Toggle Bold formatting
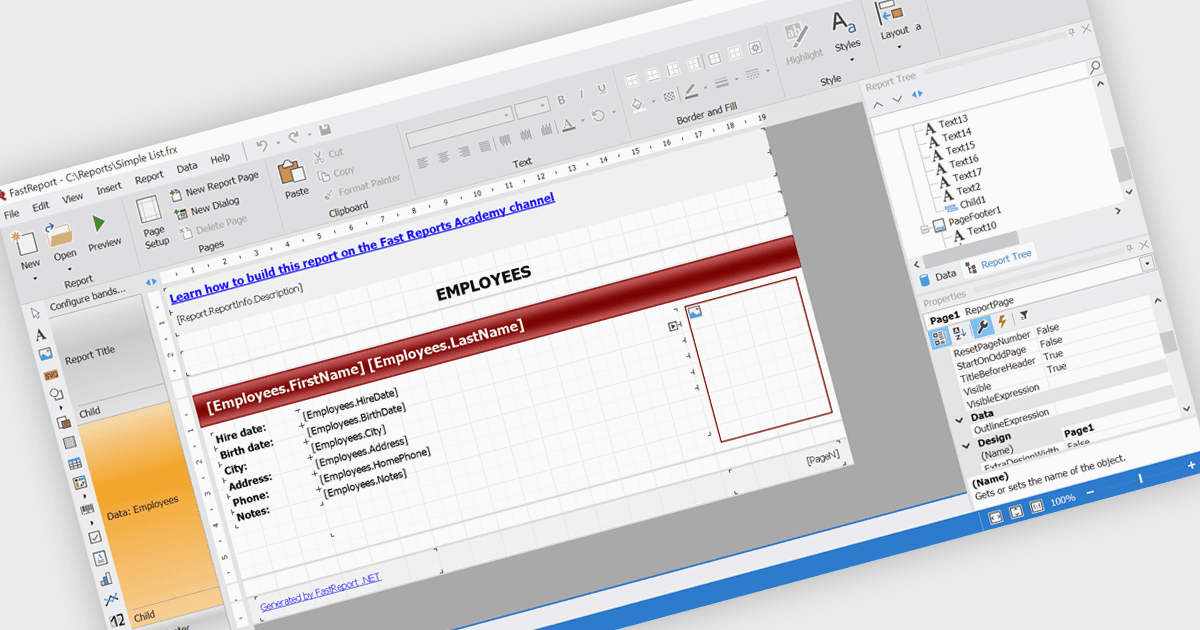This screenshot has height=630, width=1200. pos(562,99)
